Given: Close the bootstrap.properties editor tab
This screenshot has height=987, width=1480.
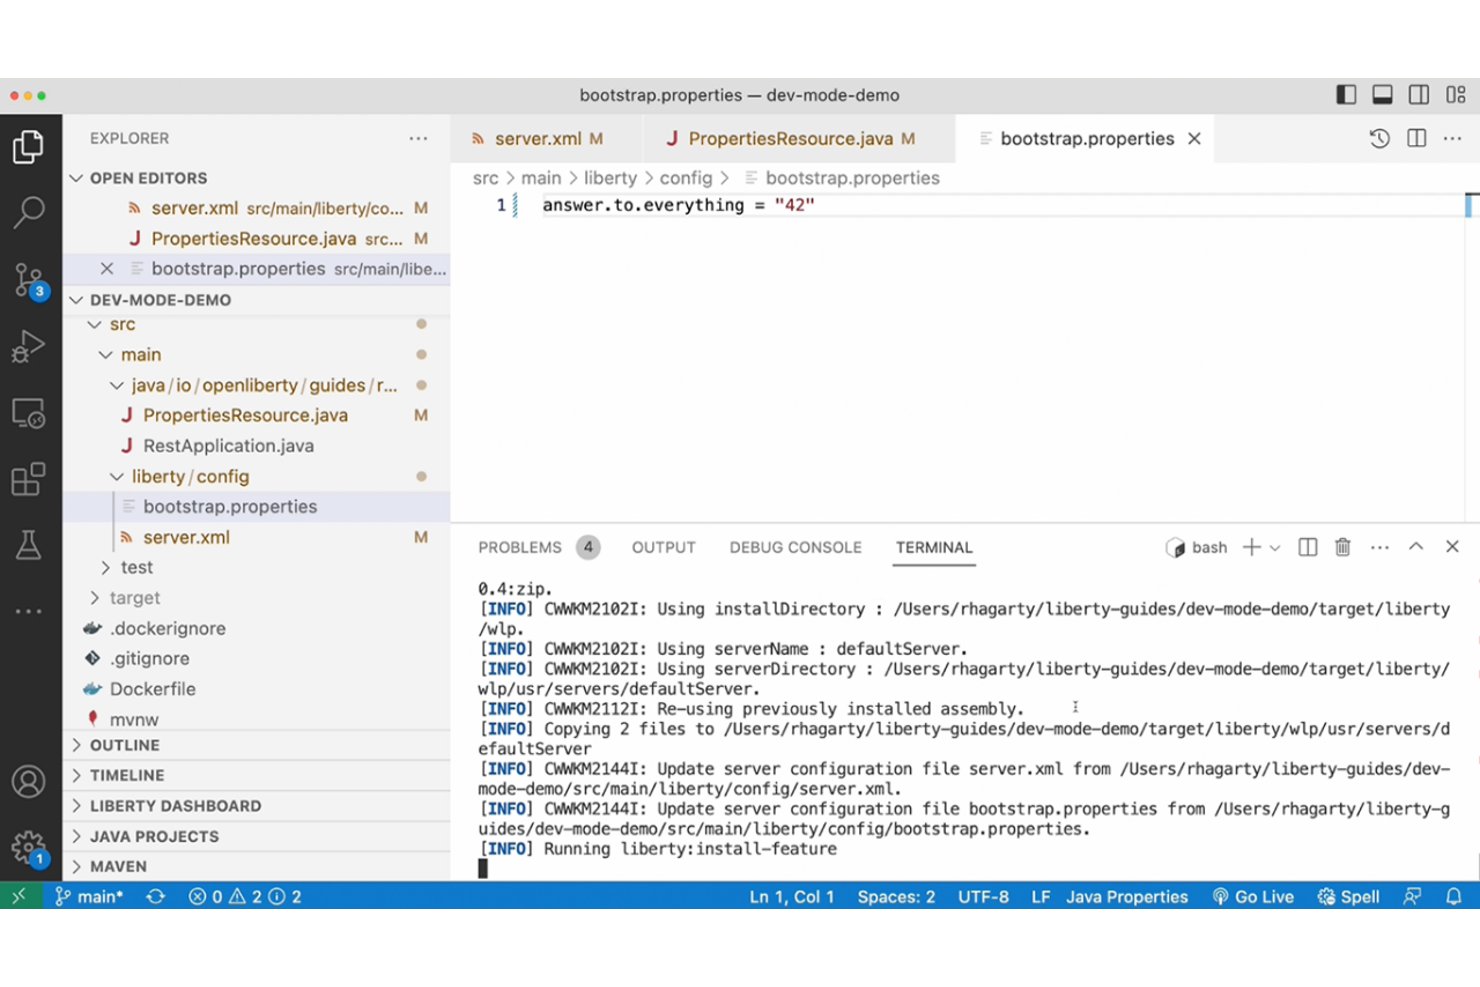Looking at the screenshot, I should pos(1194,139).
